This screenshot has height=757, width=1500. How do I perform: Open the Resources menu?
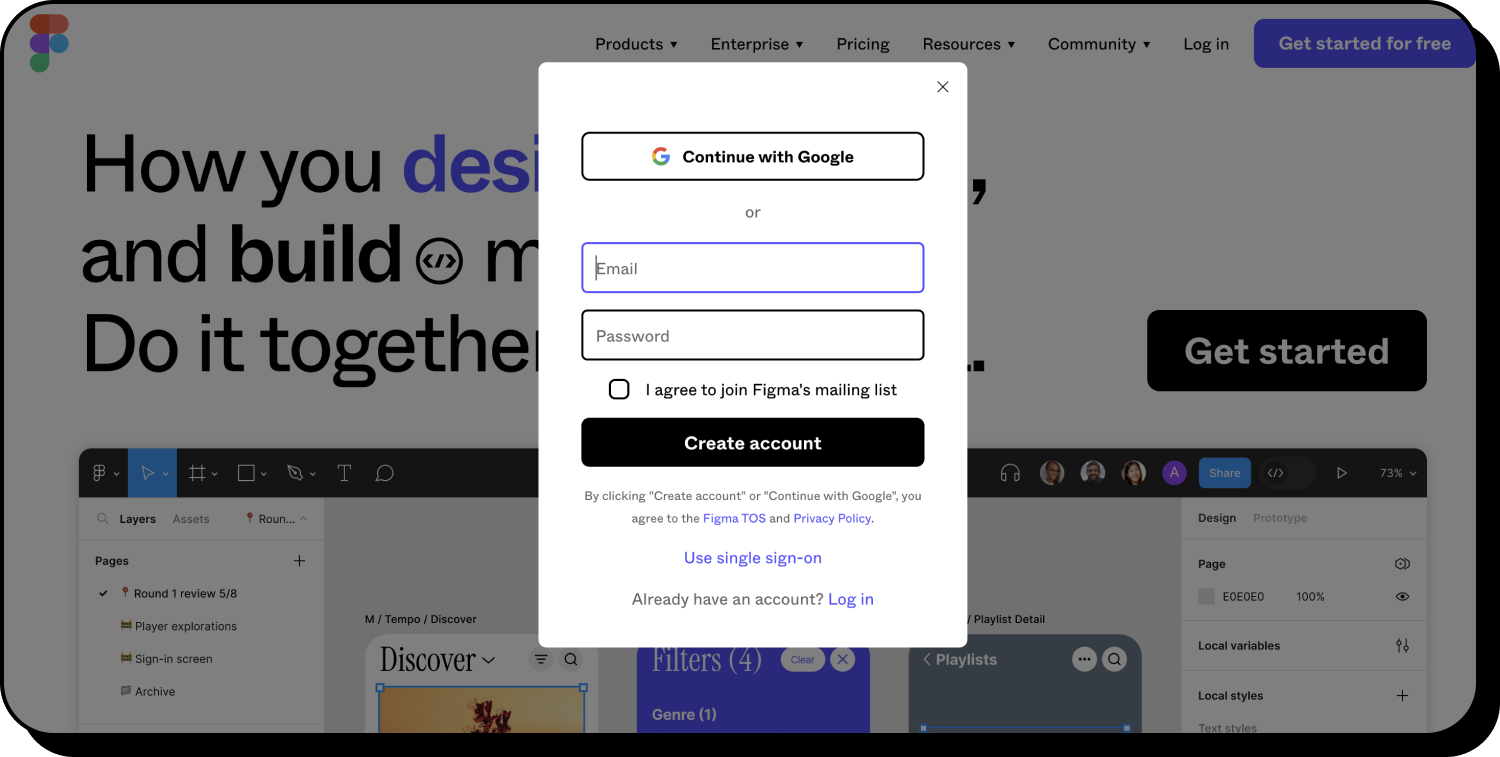click(x=969, y=44)
